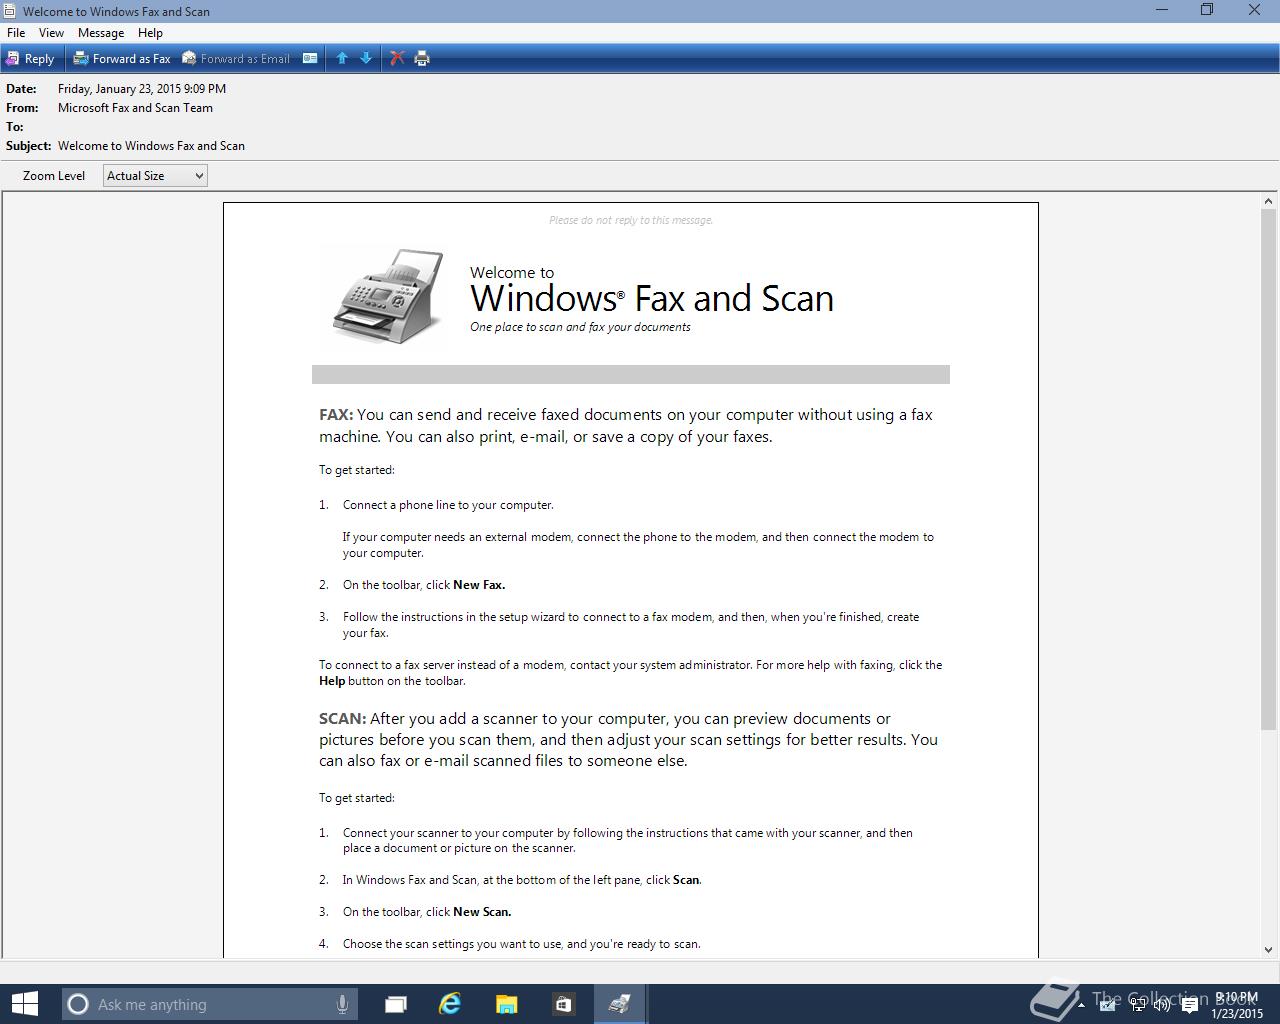Click the subject 'Welcome to Windows Fax and Scan'
Viewport: 1280px width, 1024px height.
click(151, 146)
